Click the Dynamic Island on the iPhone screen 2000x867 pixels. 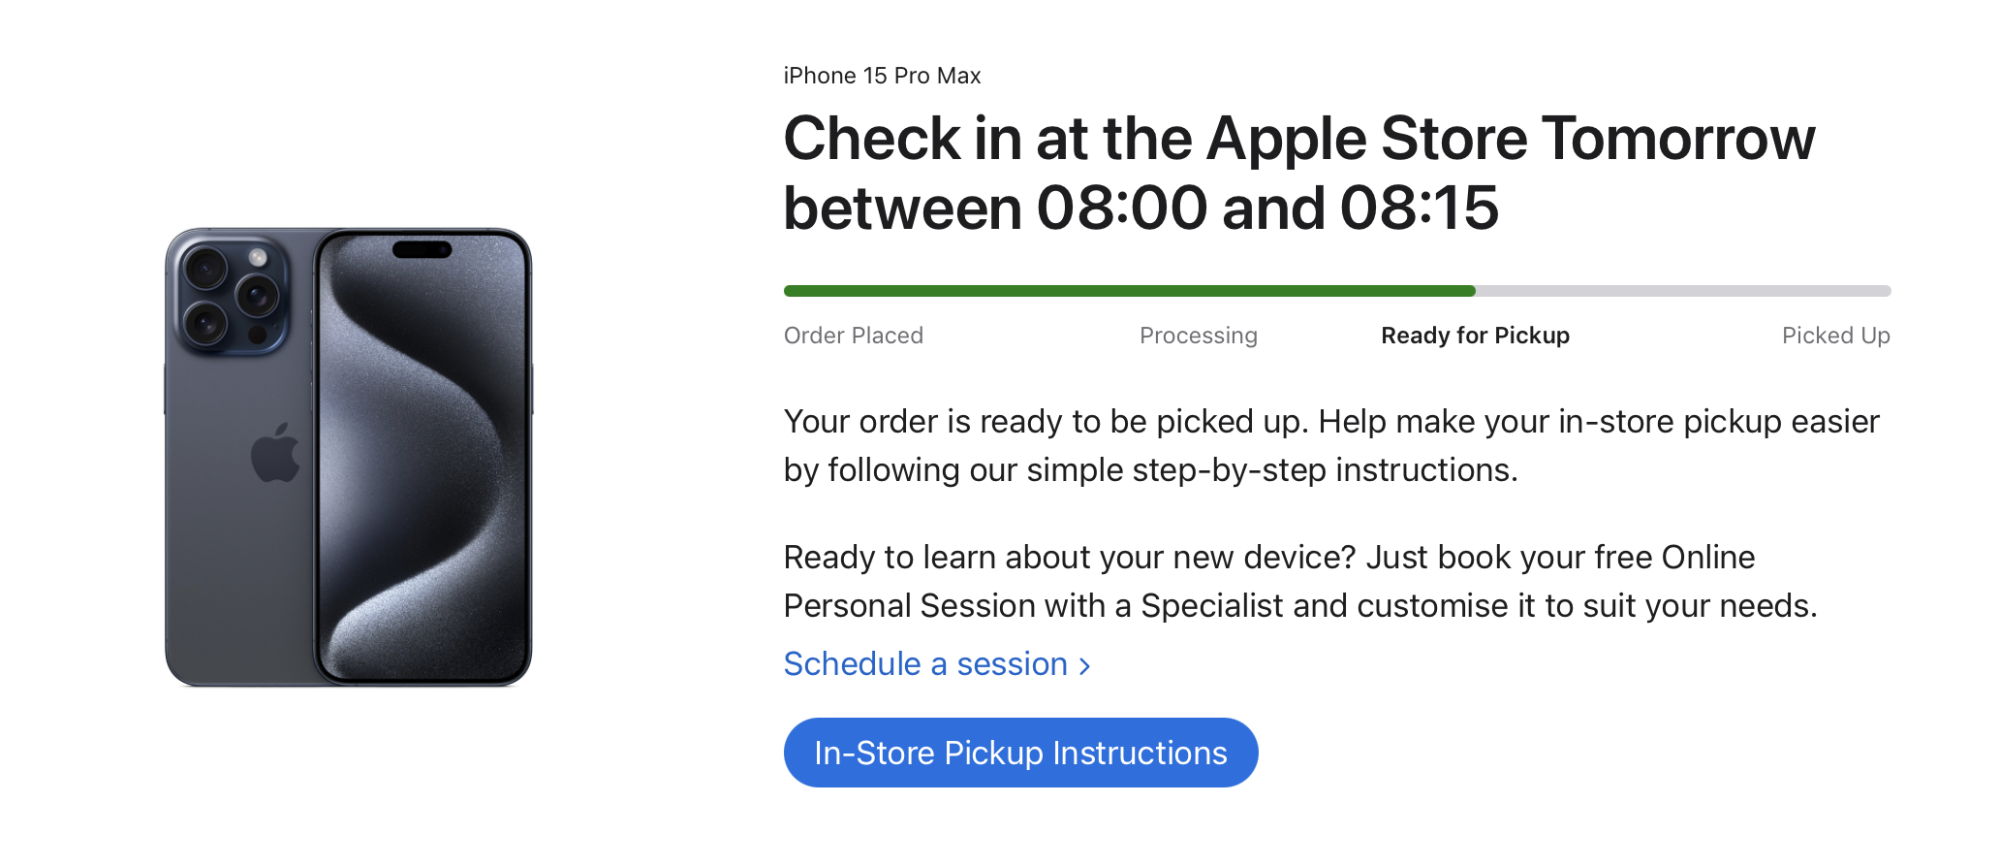tap(422, 249)
